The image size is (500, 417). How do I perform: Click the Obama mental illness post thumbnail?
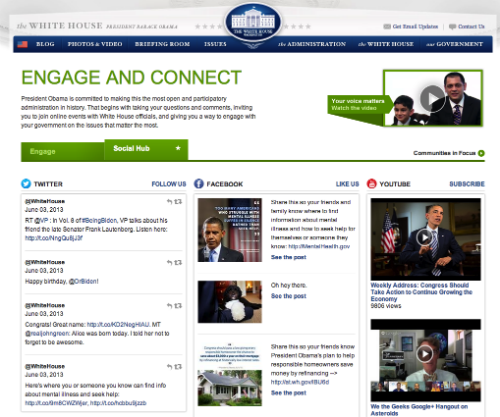pos(230,230)
